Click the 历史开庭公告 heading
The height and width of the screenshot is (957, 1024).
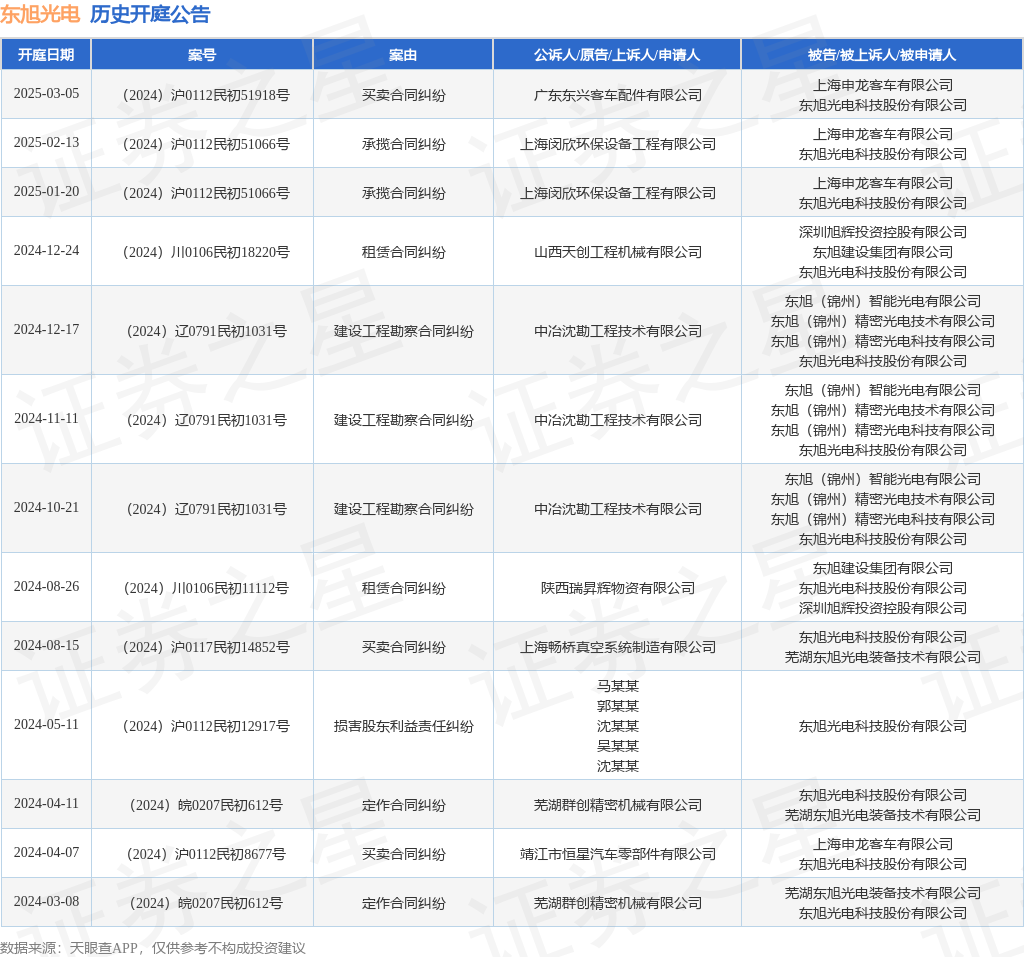pyautogui.click(x=150, y=14)
